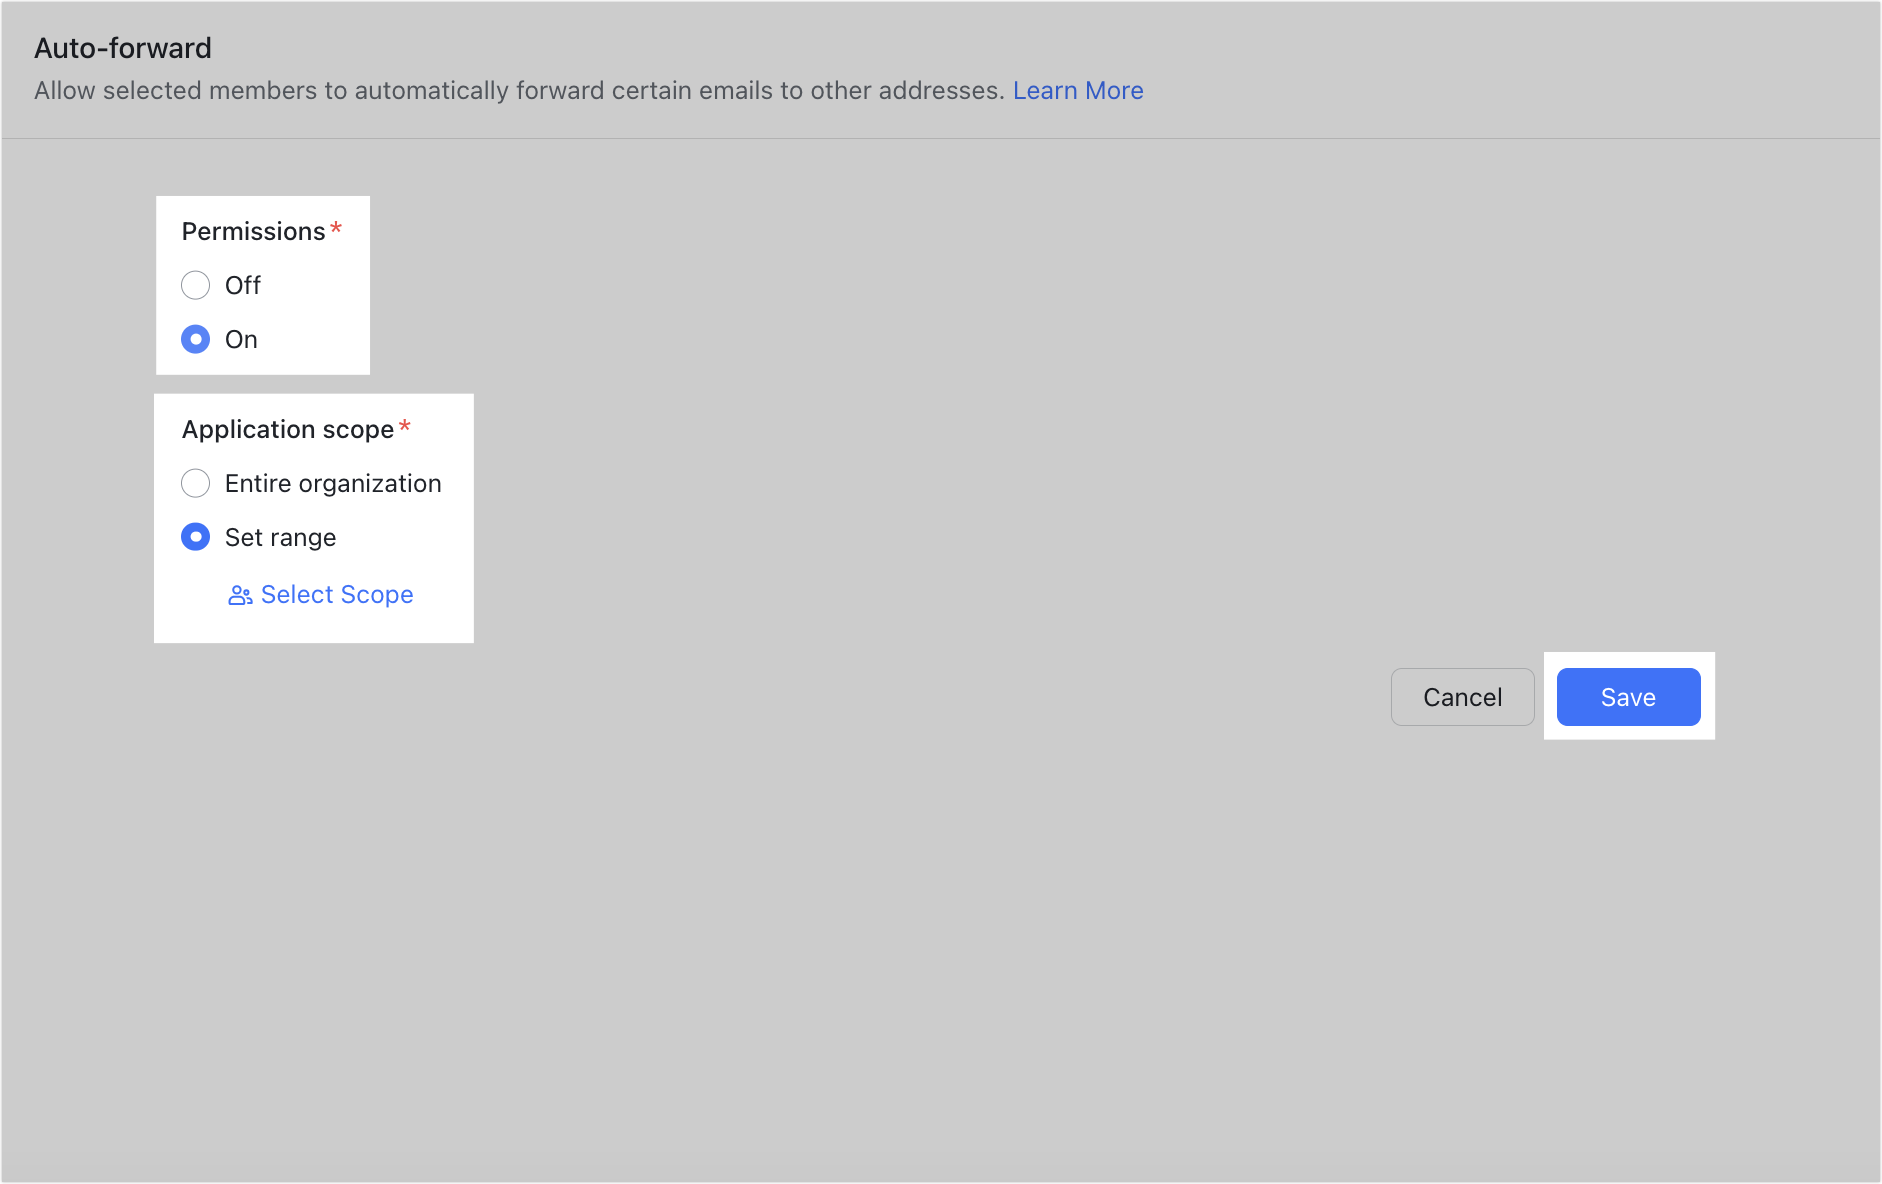Click the Application scope section label
This screenshot has width=1882, height=1184.
pos(287,429)
